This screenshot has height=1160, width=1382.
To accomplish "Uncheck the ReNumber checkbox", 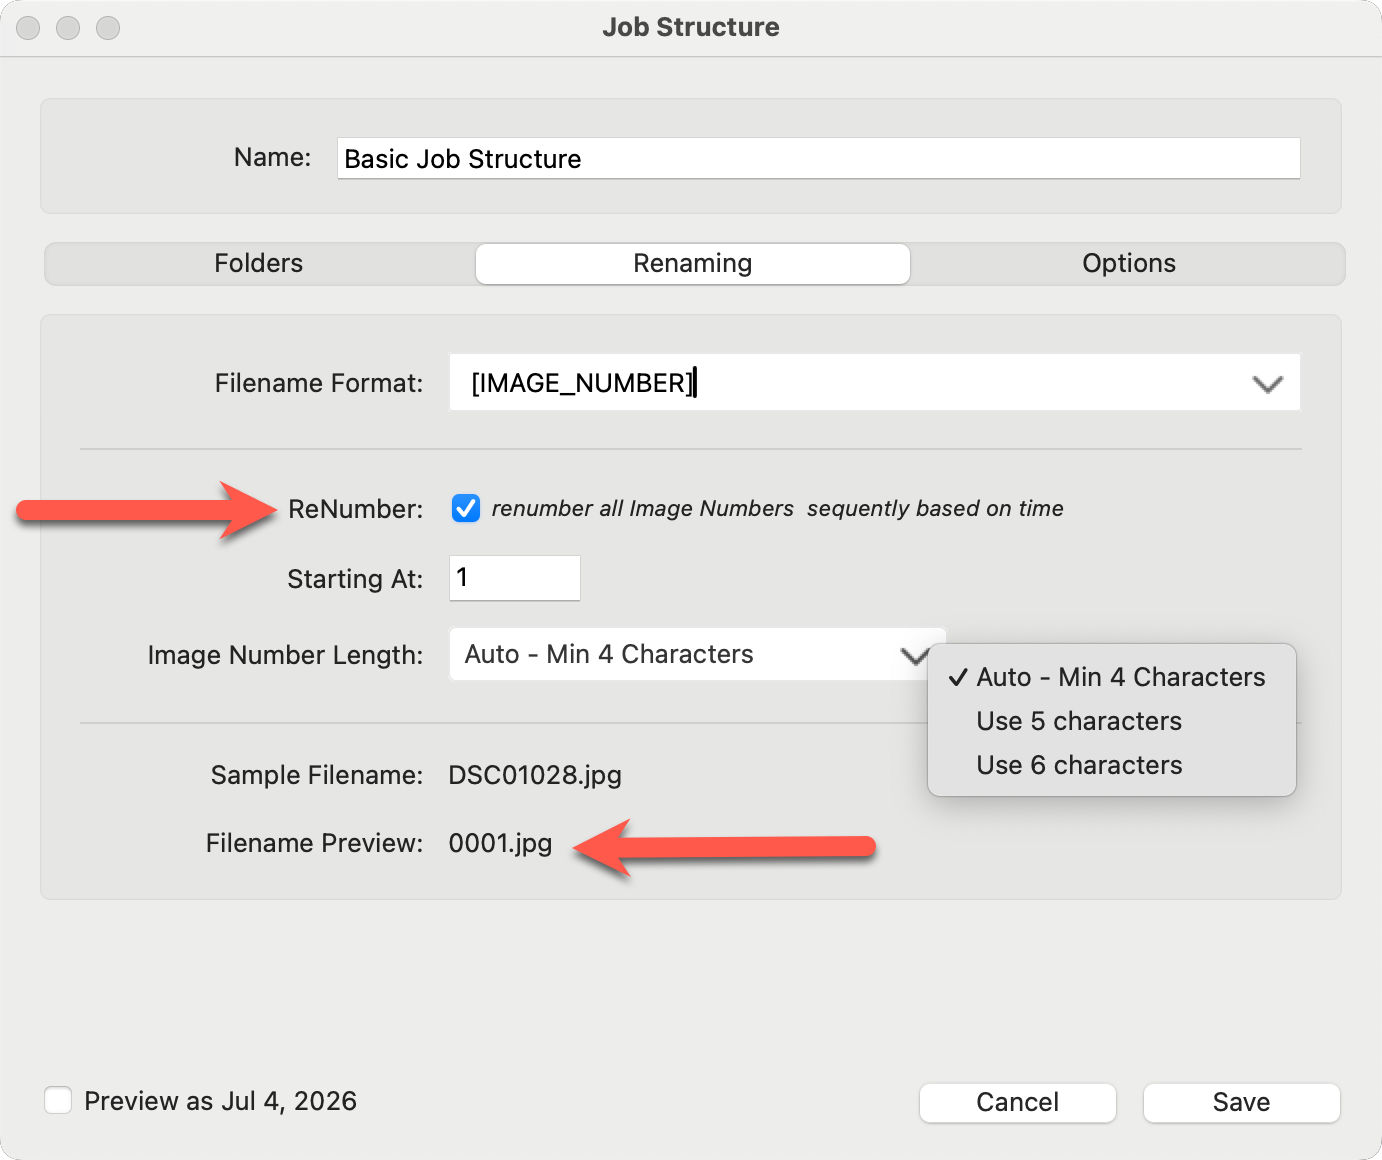I will coord(466,508).
